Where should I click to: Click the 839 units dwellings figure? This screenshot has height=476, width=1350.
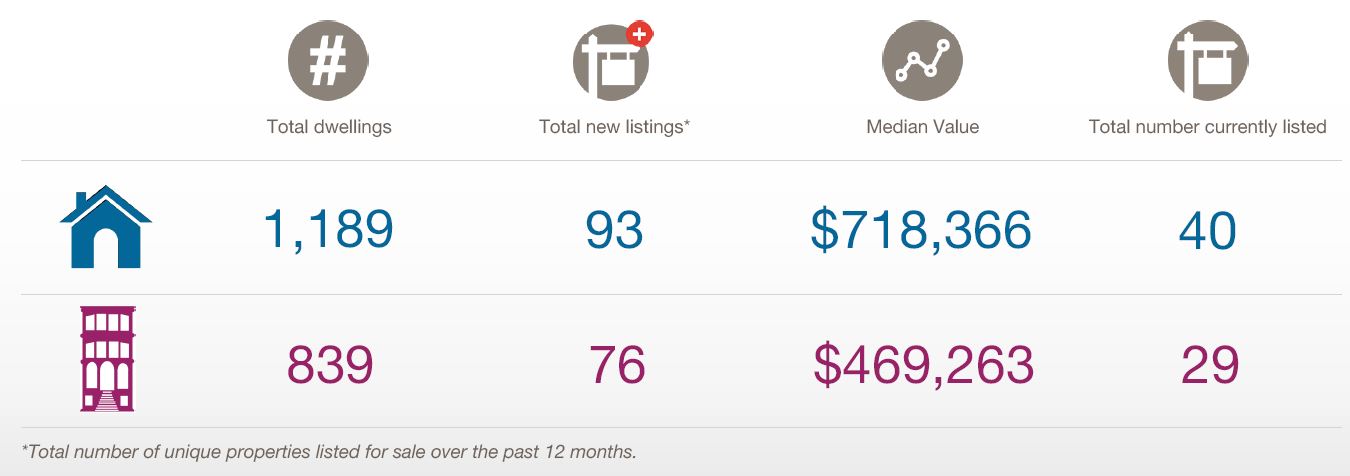click(x=330, y=364)
